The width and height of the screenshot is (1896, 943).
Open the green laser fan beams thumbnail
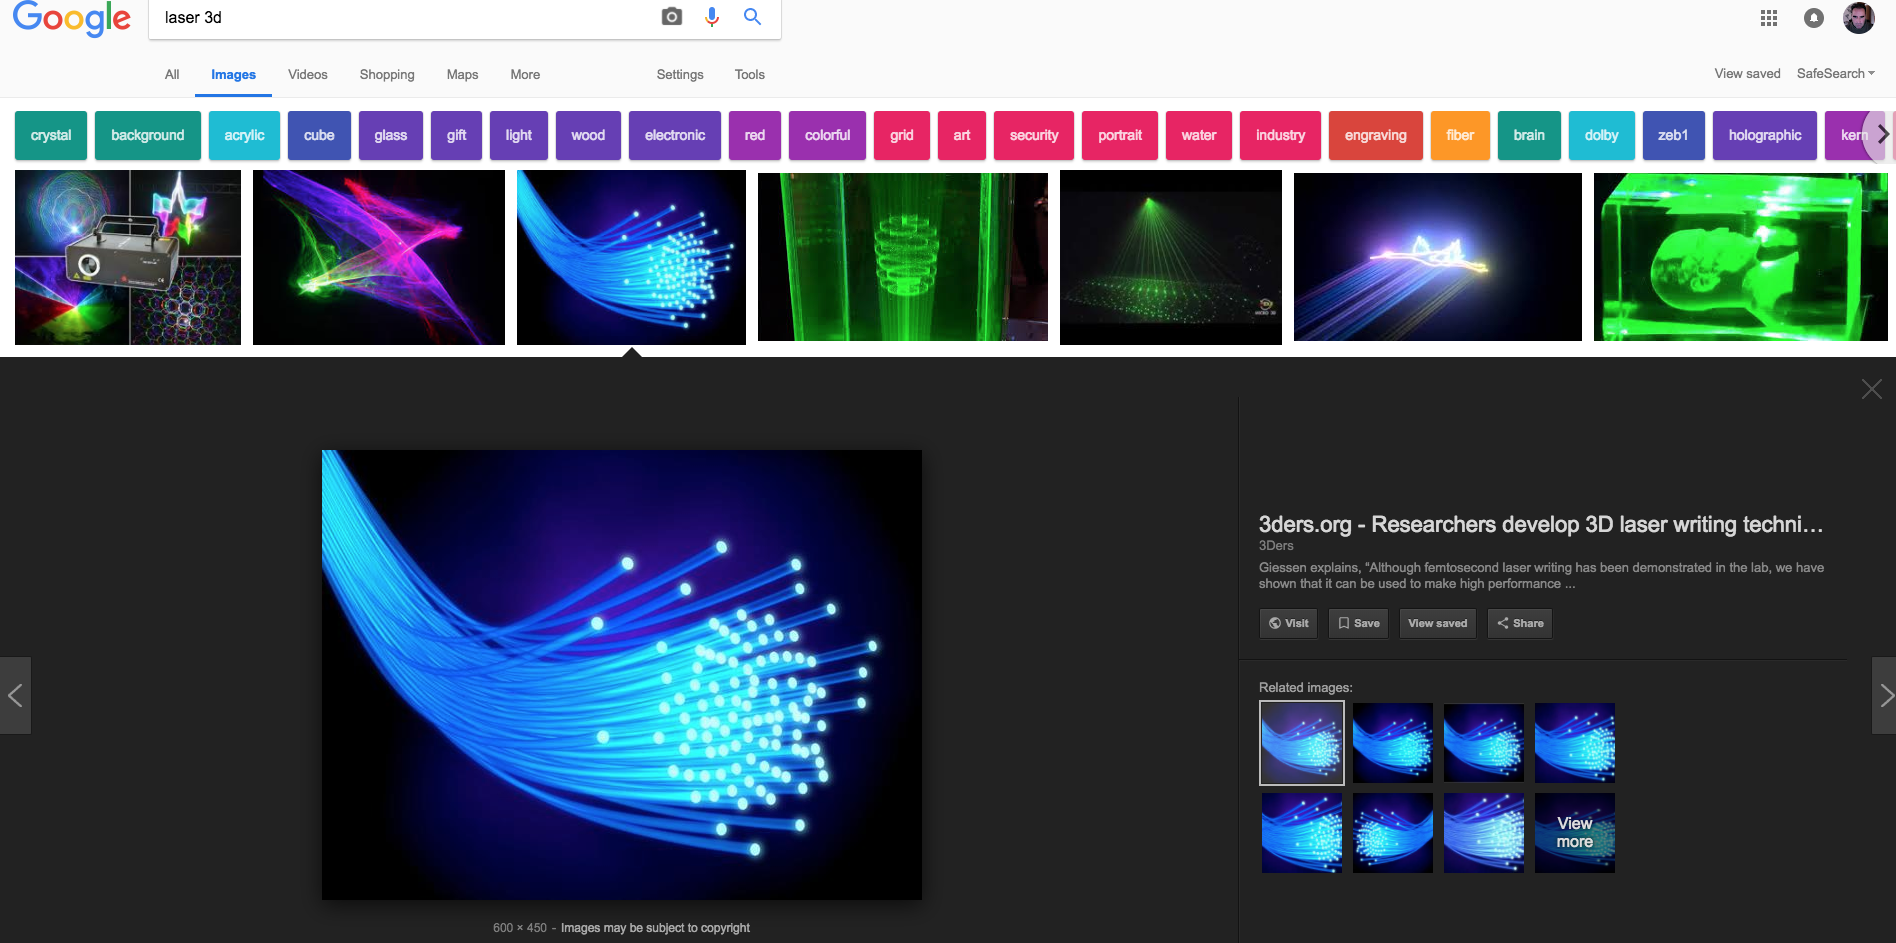1171,257
